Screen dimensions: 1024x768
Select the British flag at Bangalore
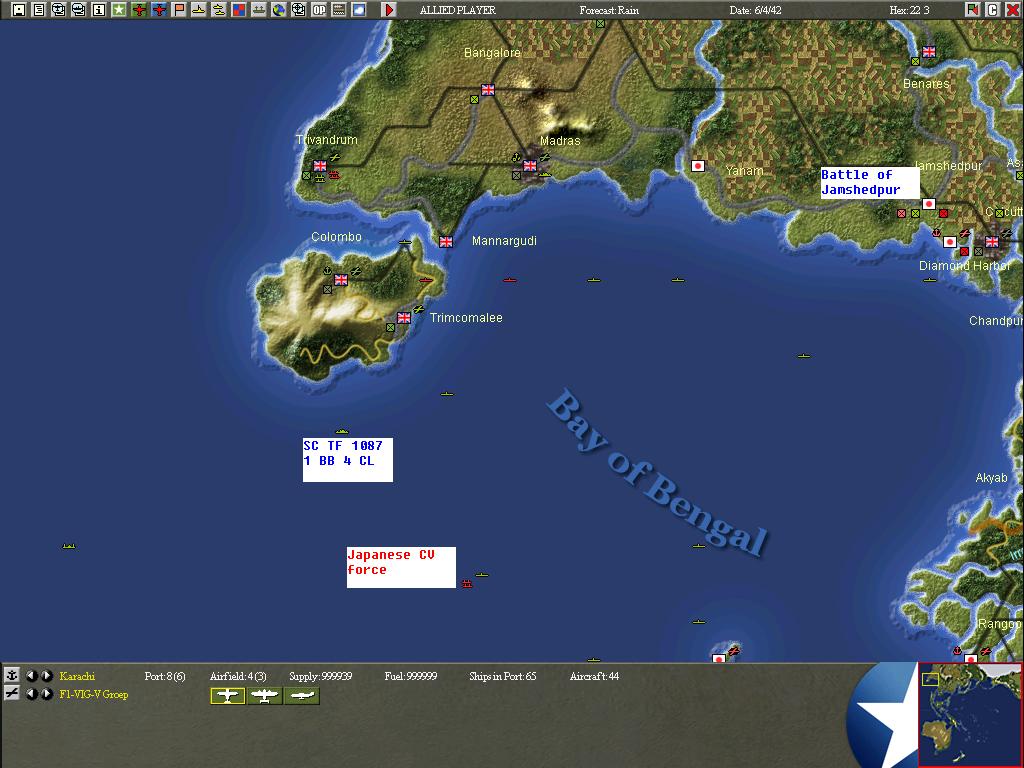[x=488, y=89]
